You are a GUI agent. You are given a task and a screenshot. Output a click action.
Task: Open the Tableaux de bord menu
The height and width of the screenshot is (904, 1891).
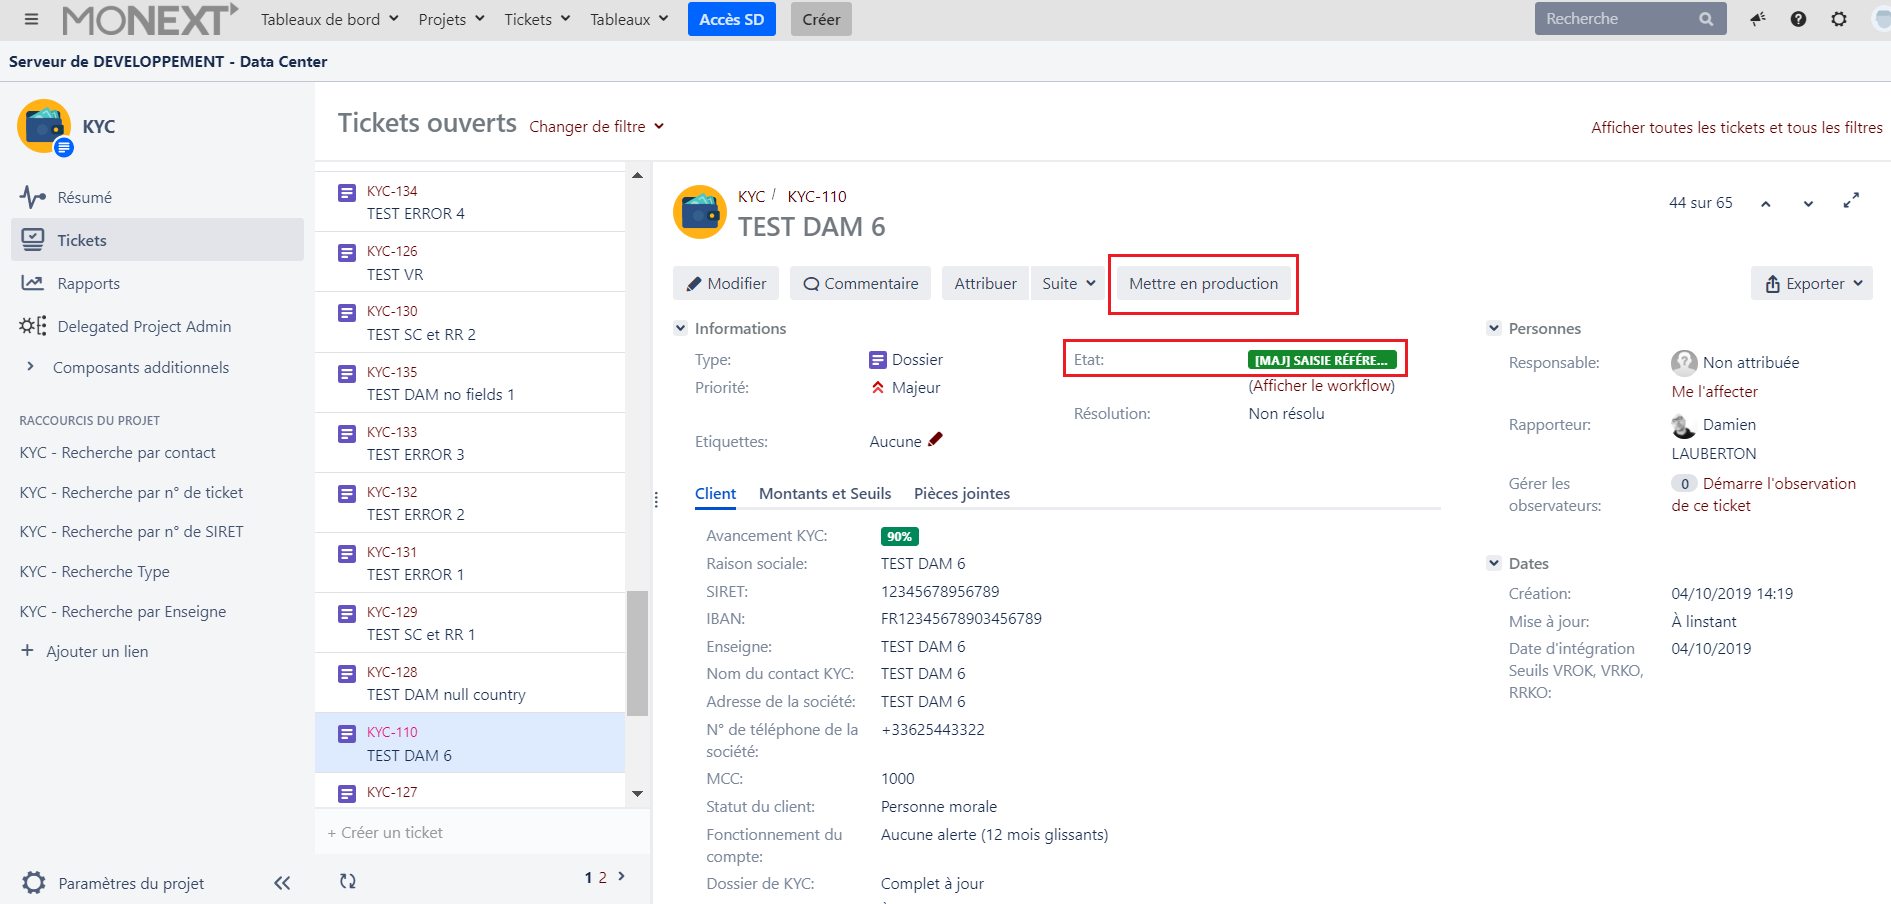click(329, 19)
